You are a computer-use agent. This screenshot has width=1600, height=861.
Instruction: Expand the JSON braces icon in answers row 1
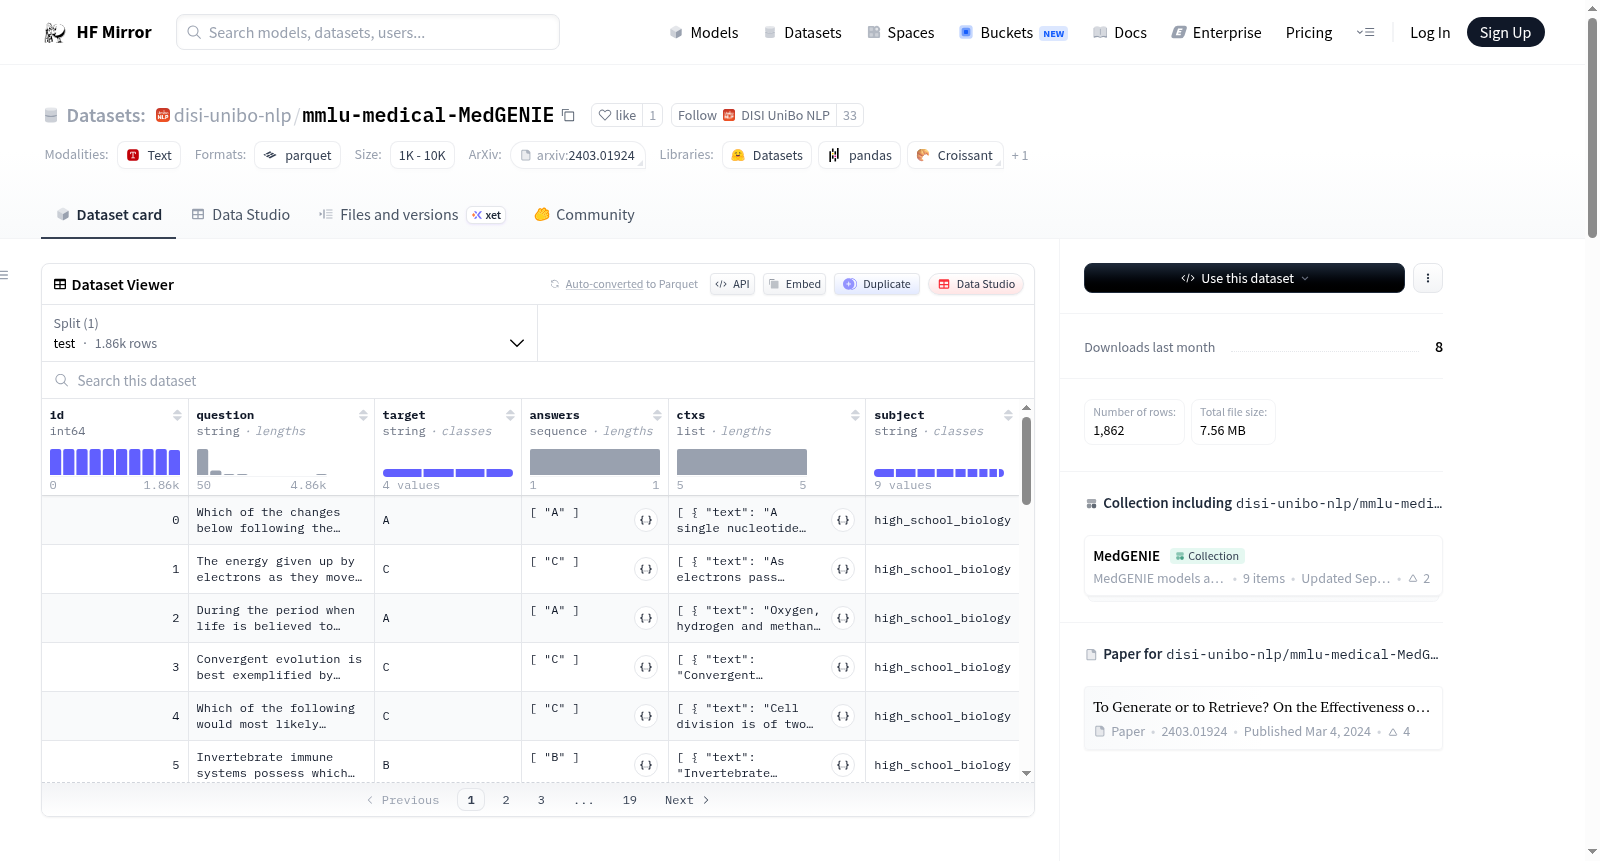coord(646,569)
